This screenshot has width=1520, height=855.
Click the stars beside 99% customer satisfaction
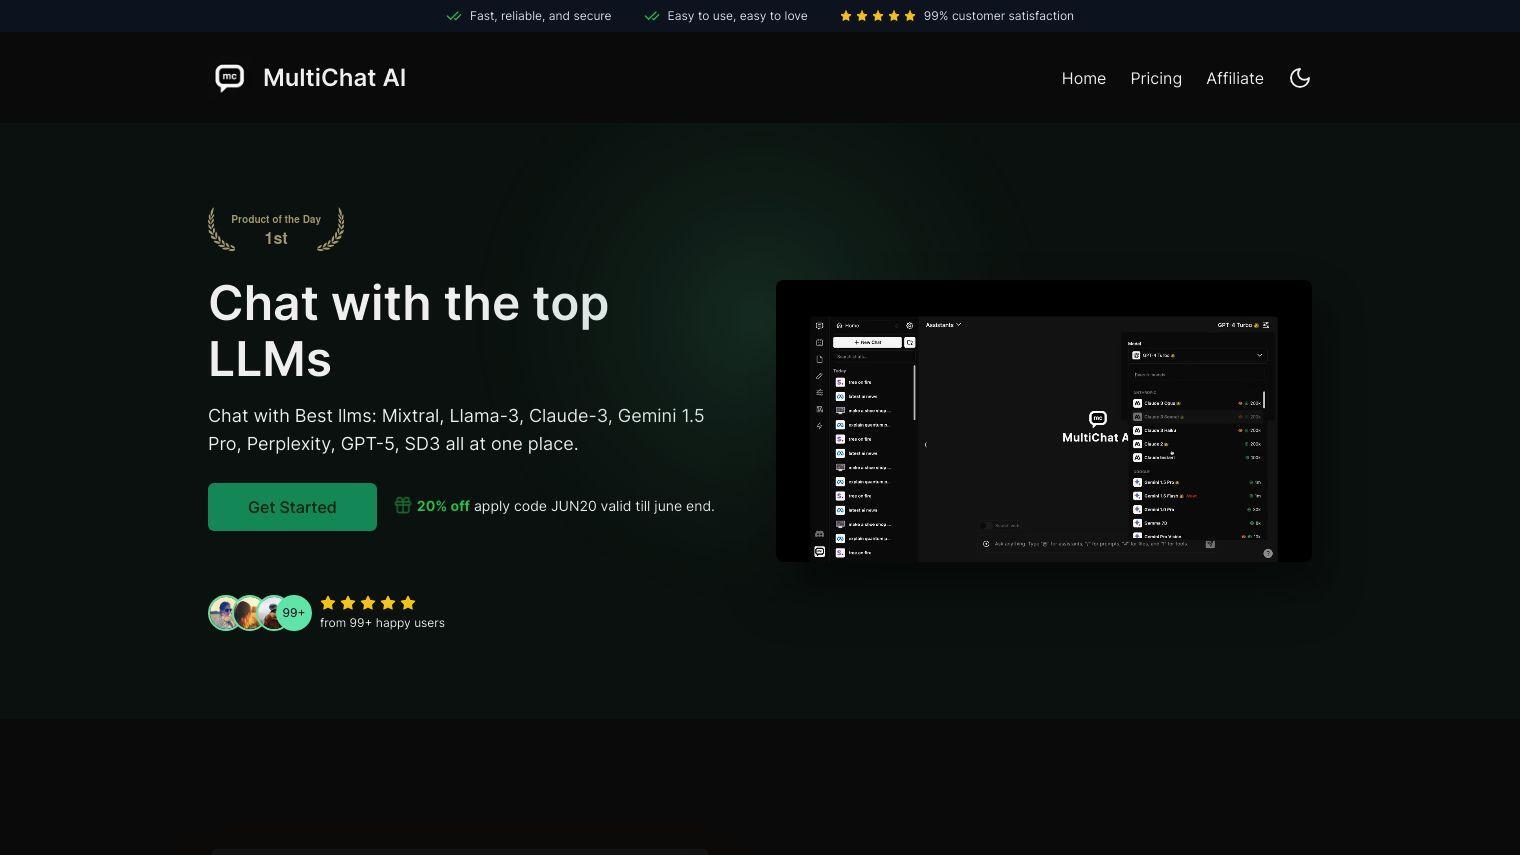point(878,16)
